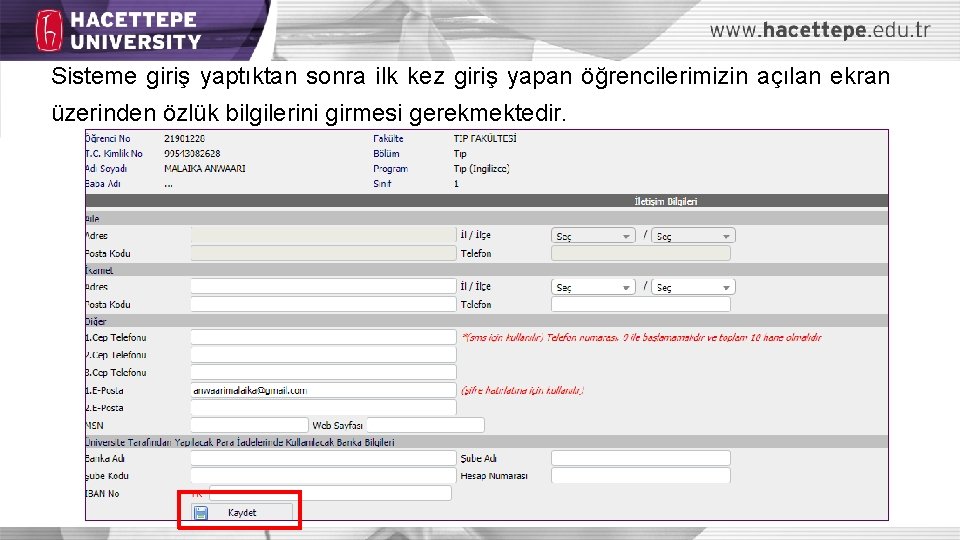Click the Kaydet save button
Viewport: 960px width, 540px height.
(x=242, y=512)
